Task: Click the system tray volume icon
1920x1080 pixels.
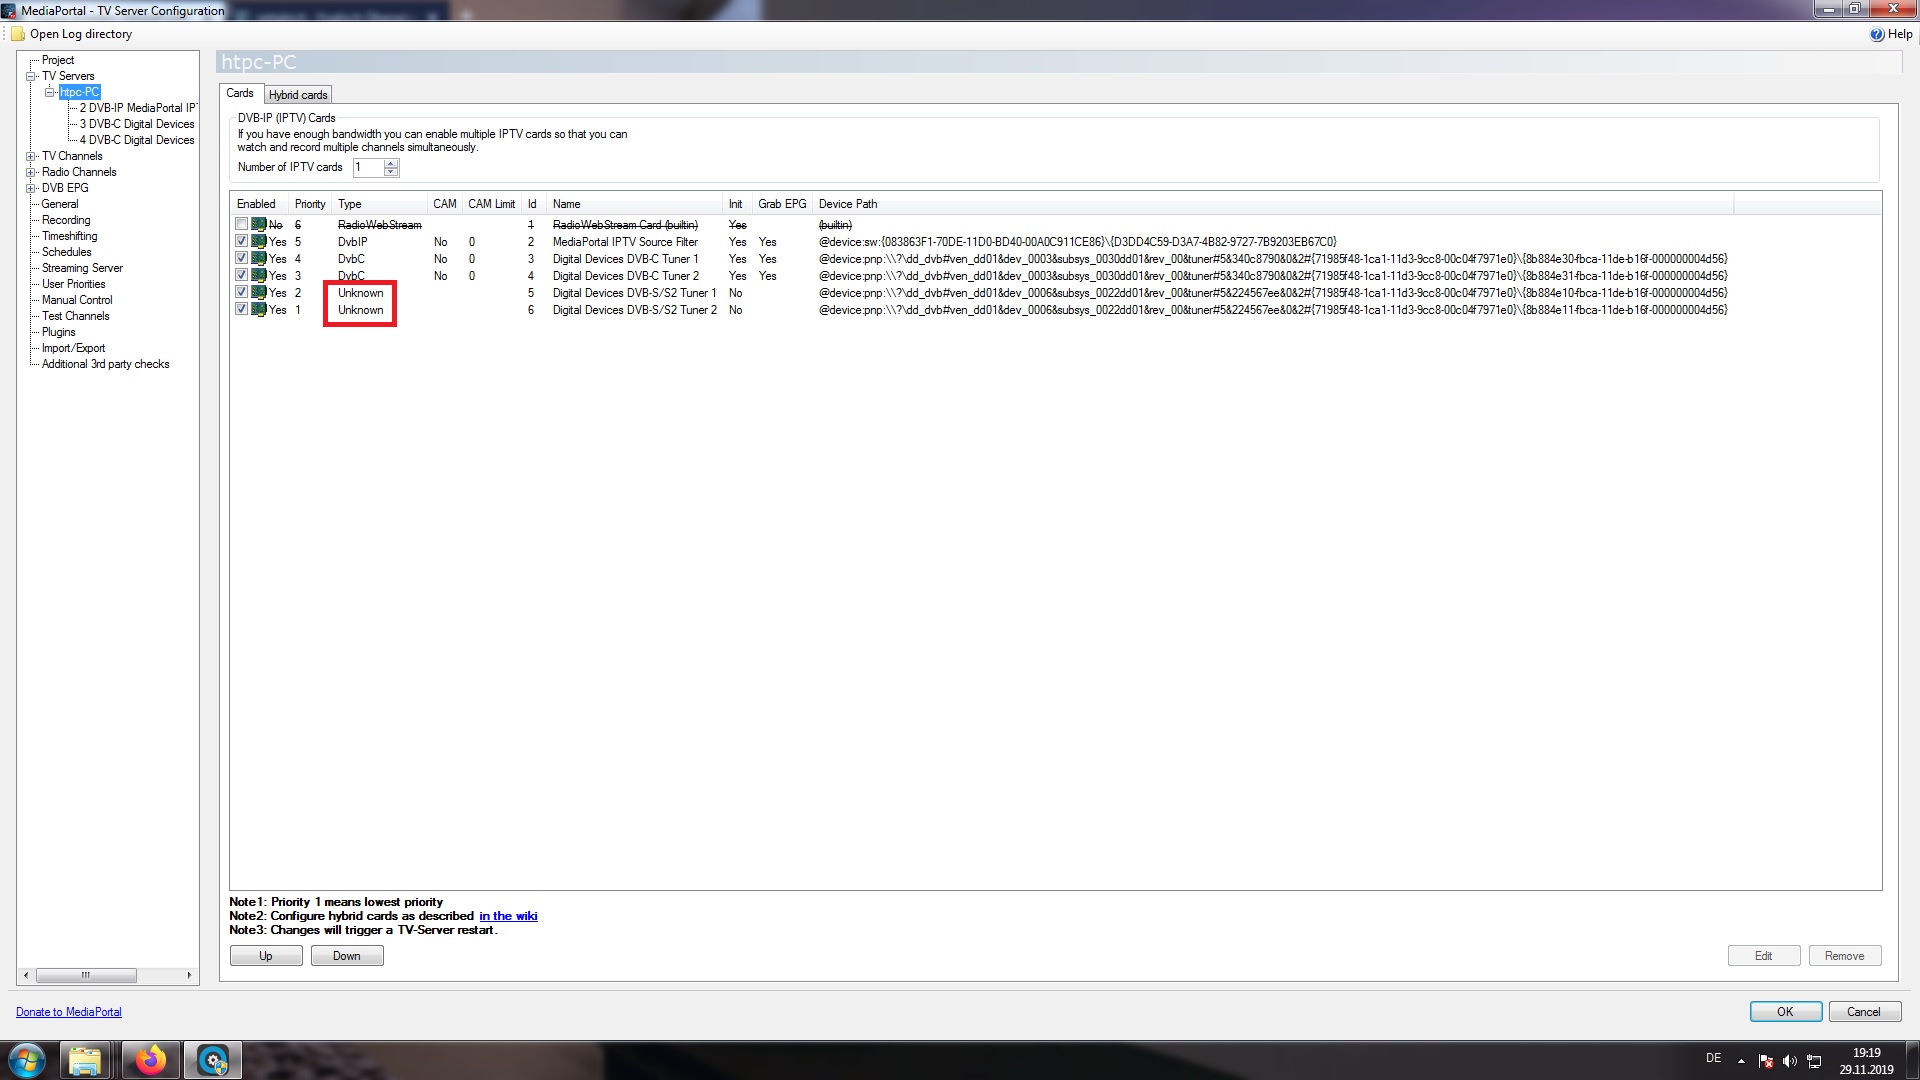Action: (x=1790, y=1061)
